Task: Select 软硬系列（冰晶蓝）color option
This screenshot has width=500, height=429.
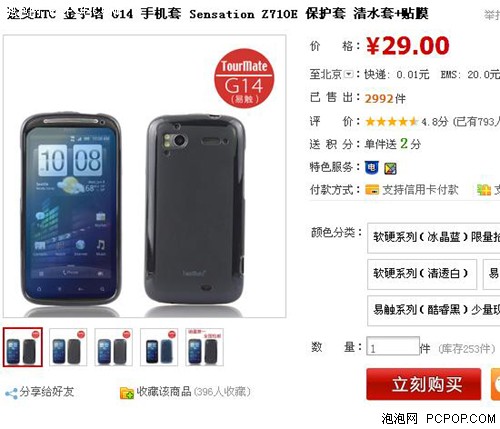Action: pos(434,238)
